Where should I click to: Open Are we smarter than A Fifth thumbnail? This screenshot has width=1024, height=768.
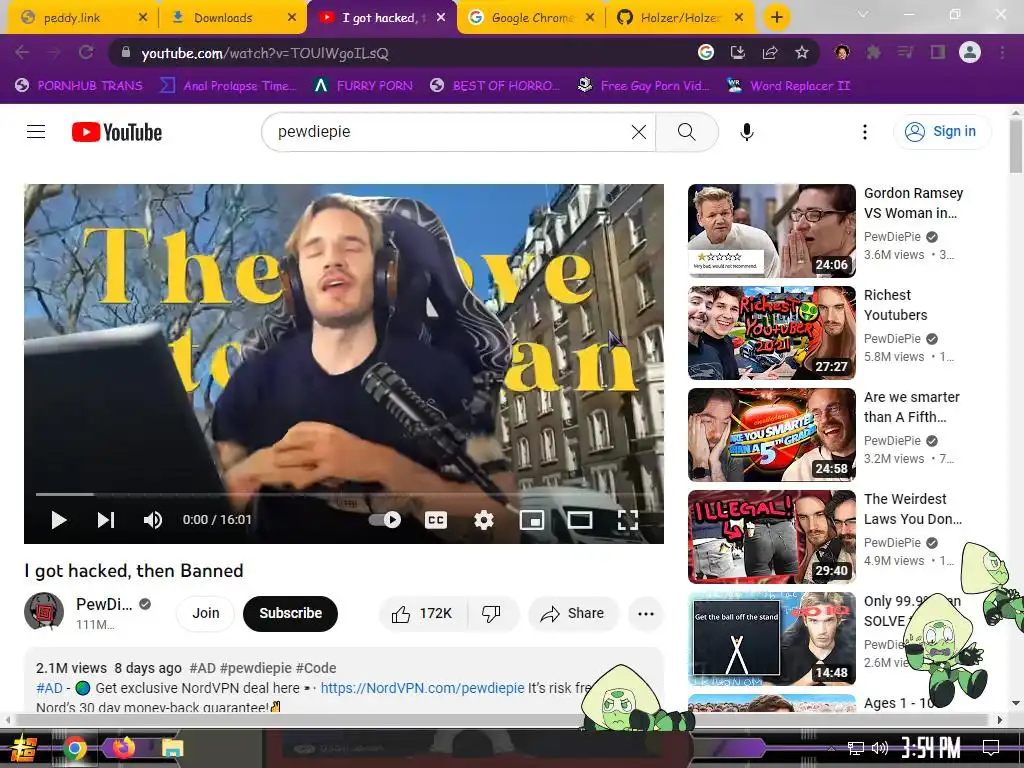(771, 434)
